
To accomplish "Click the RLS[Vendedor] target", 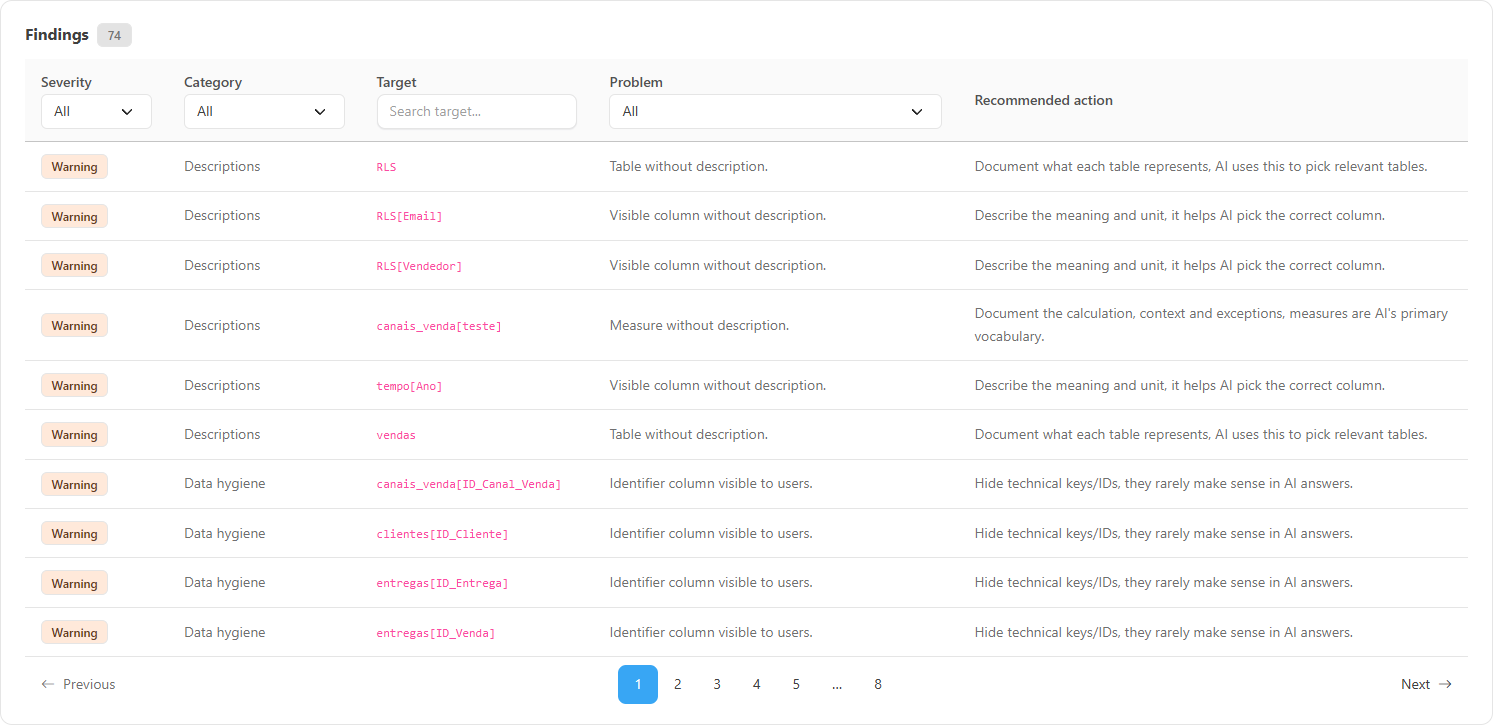I will [419, 266].
